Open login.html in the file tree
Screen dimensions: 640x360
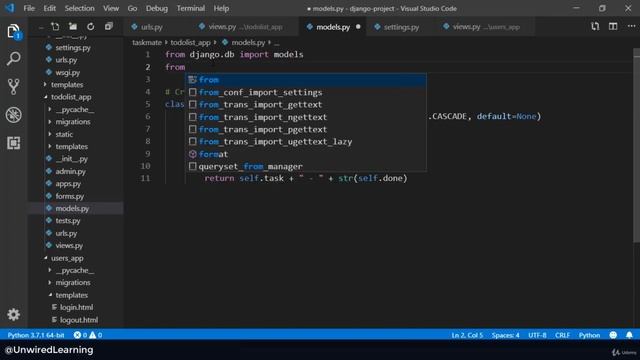(76, 307)
